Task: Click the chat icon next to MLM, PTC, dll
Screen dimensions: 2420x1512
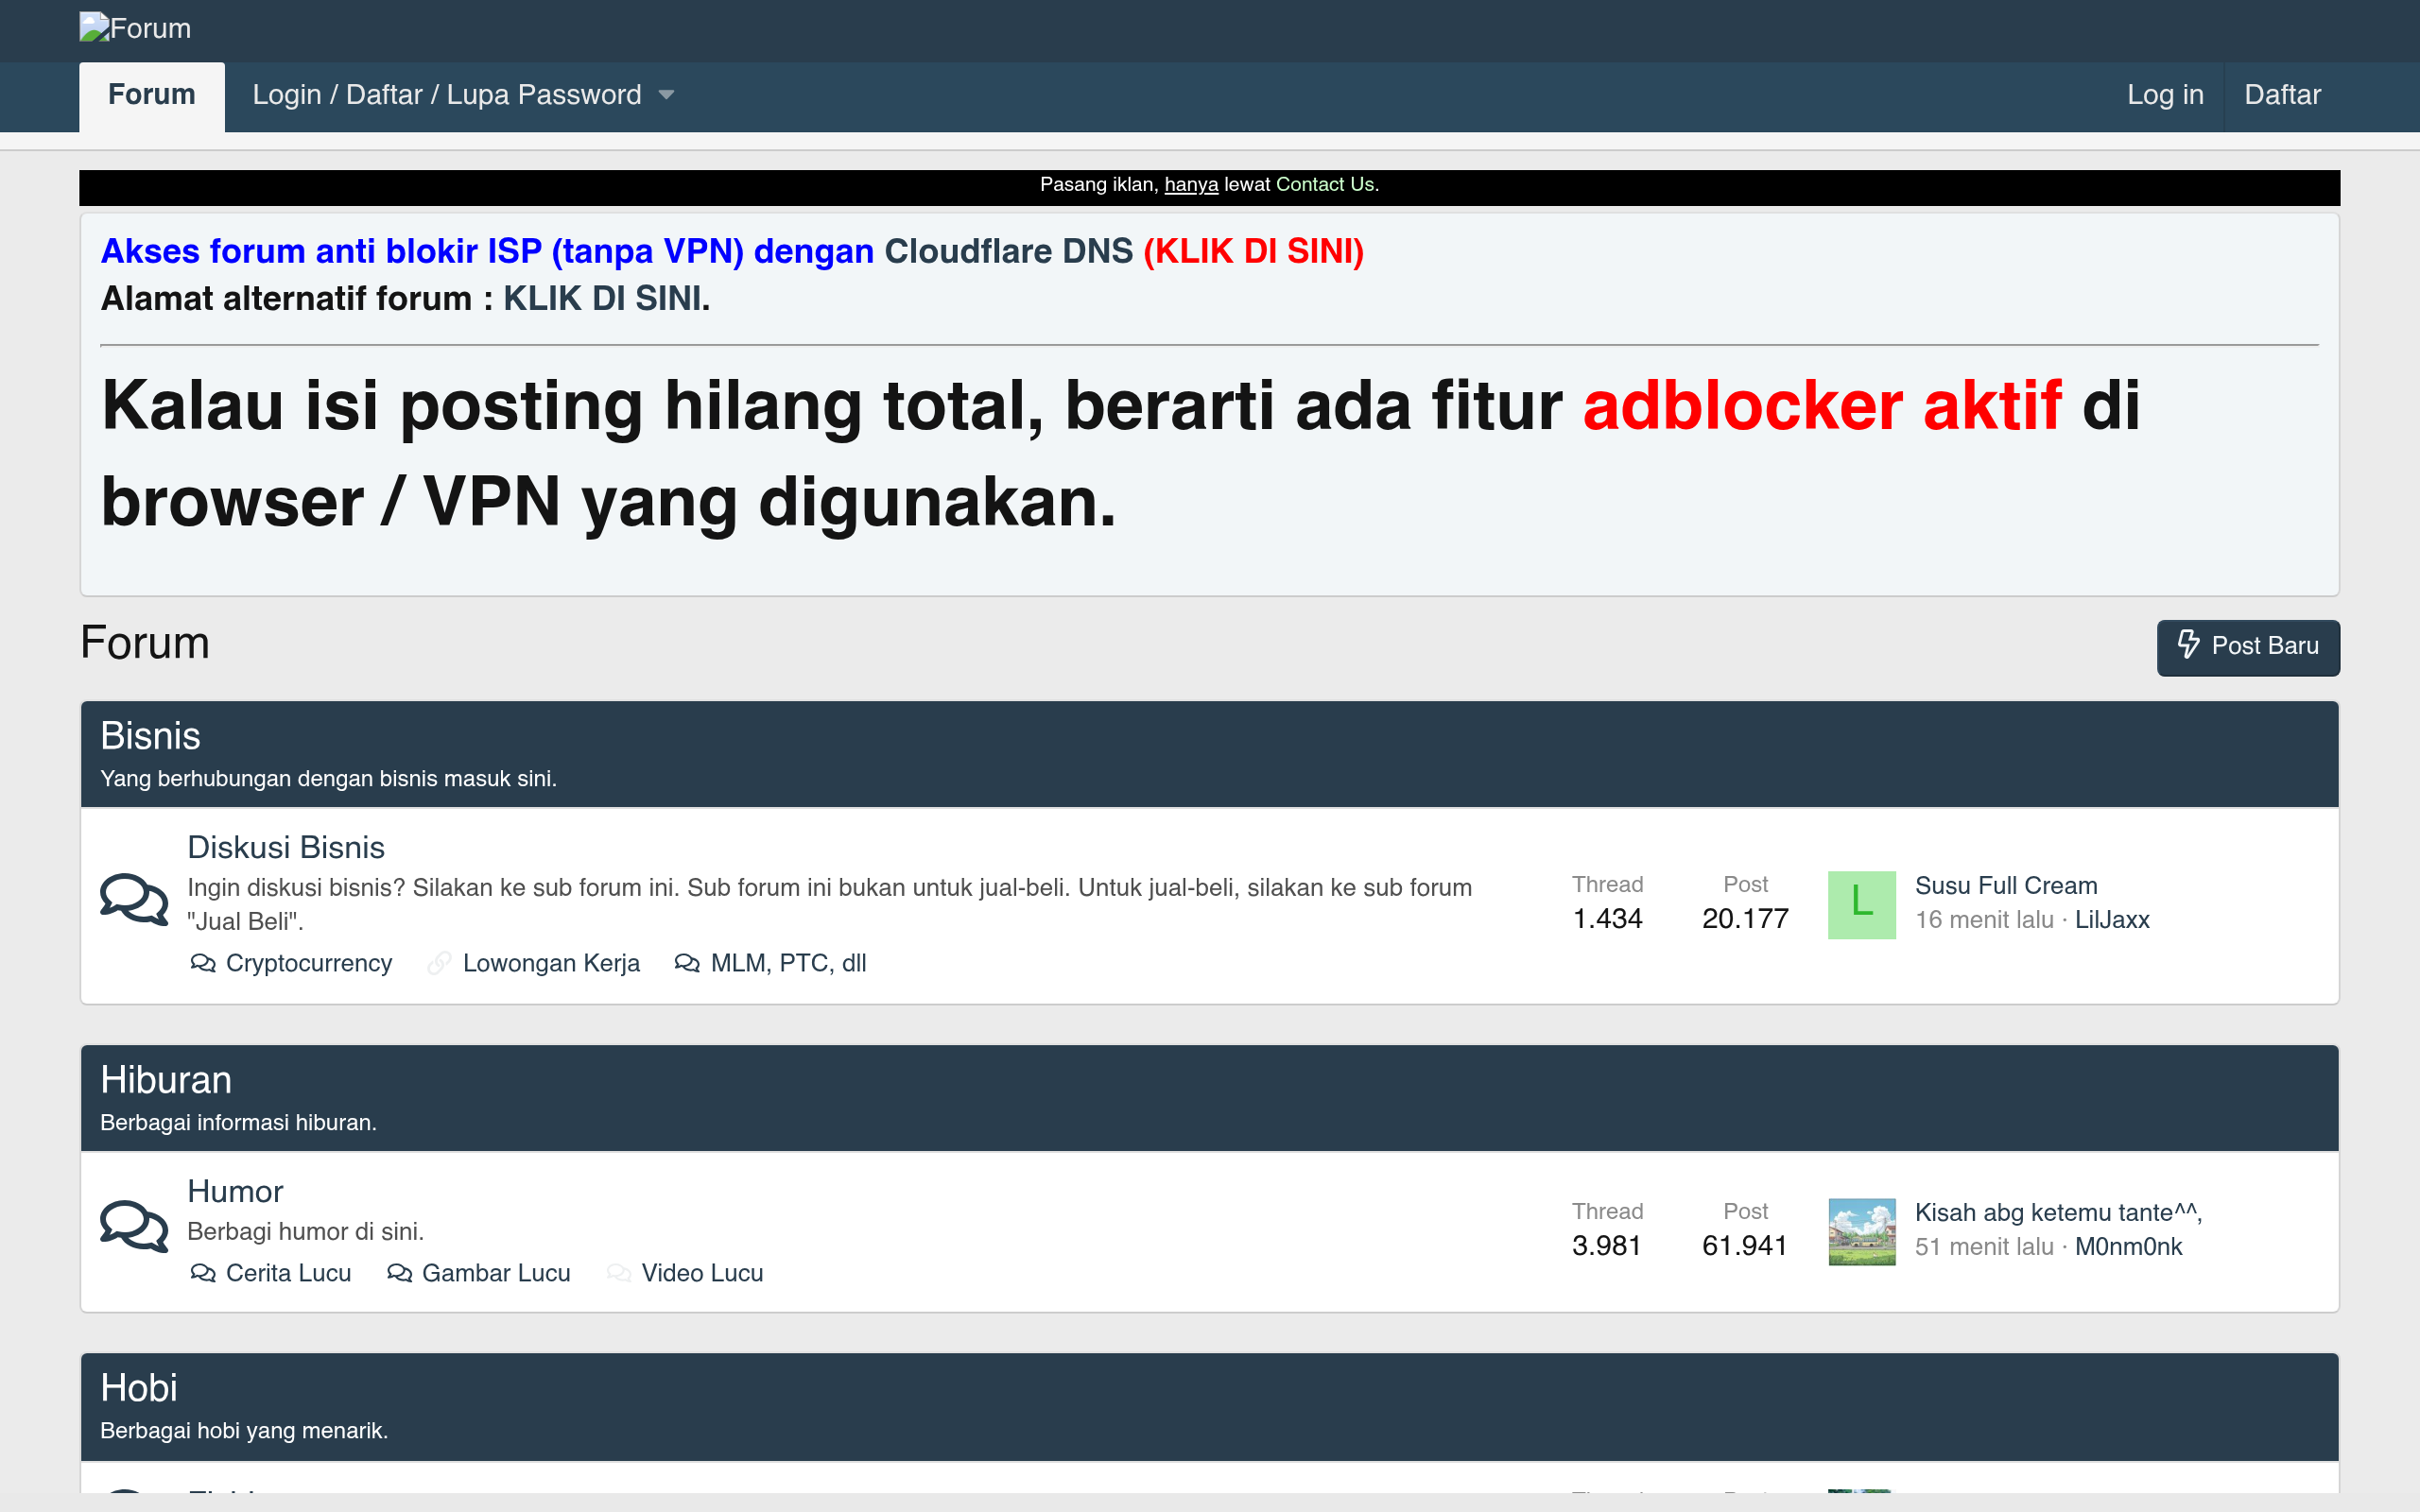Action: tap(686, 963)
